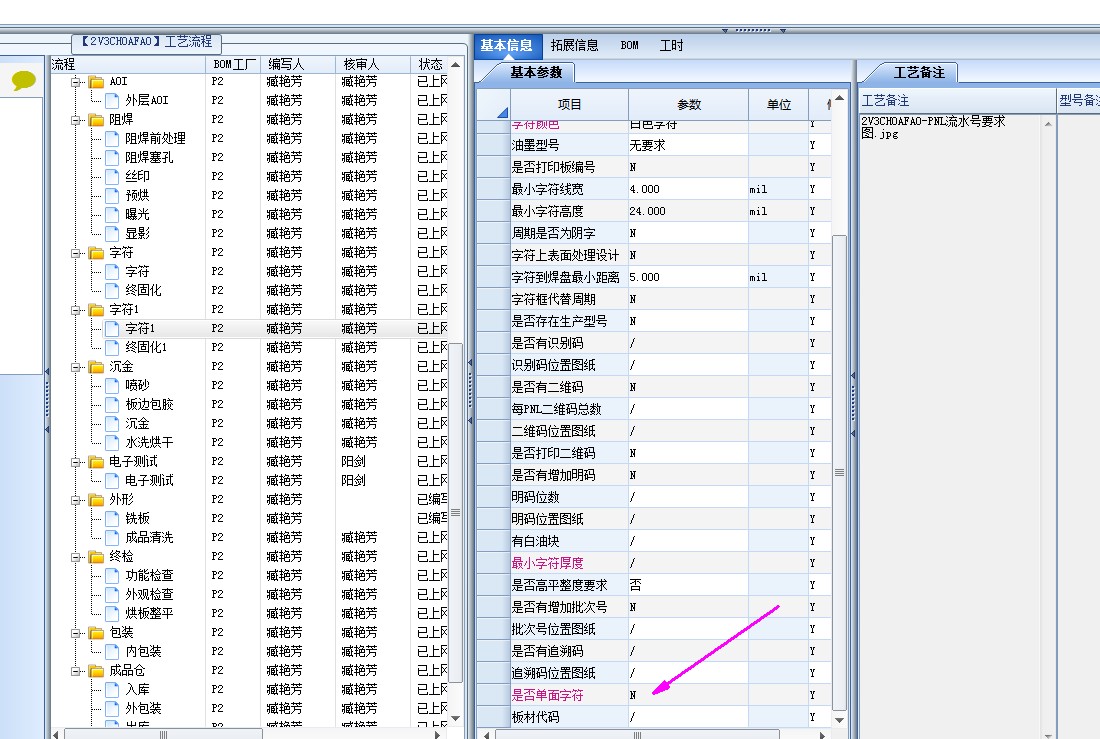Select the 成品清洗 tree item

click(149, 538)
